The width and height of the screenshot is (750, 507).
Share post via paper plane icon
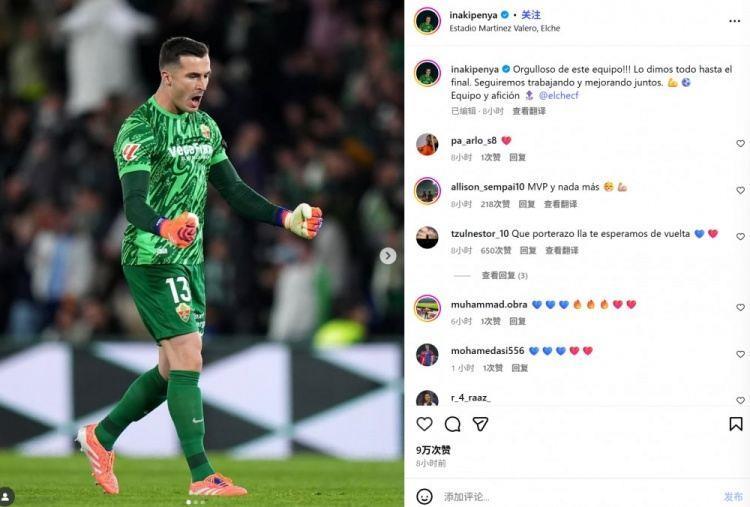[480, 424]
